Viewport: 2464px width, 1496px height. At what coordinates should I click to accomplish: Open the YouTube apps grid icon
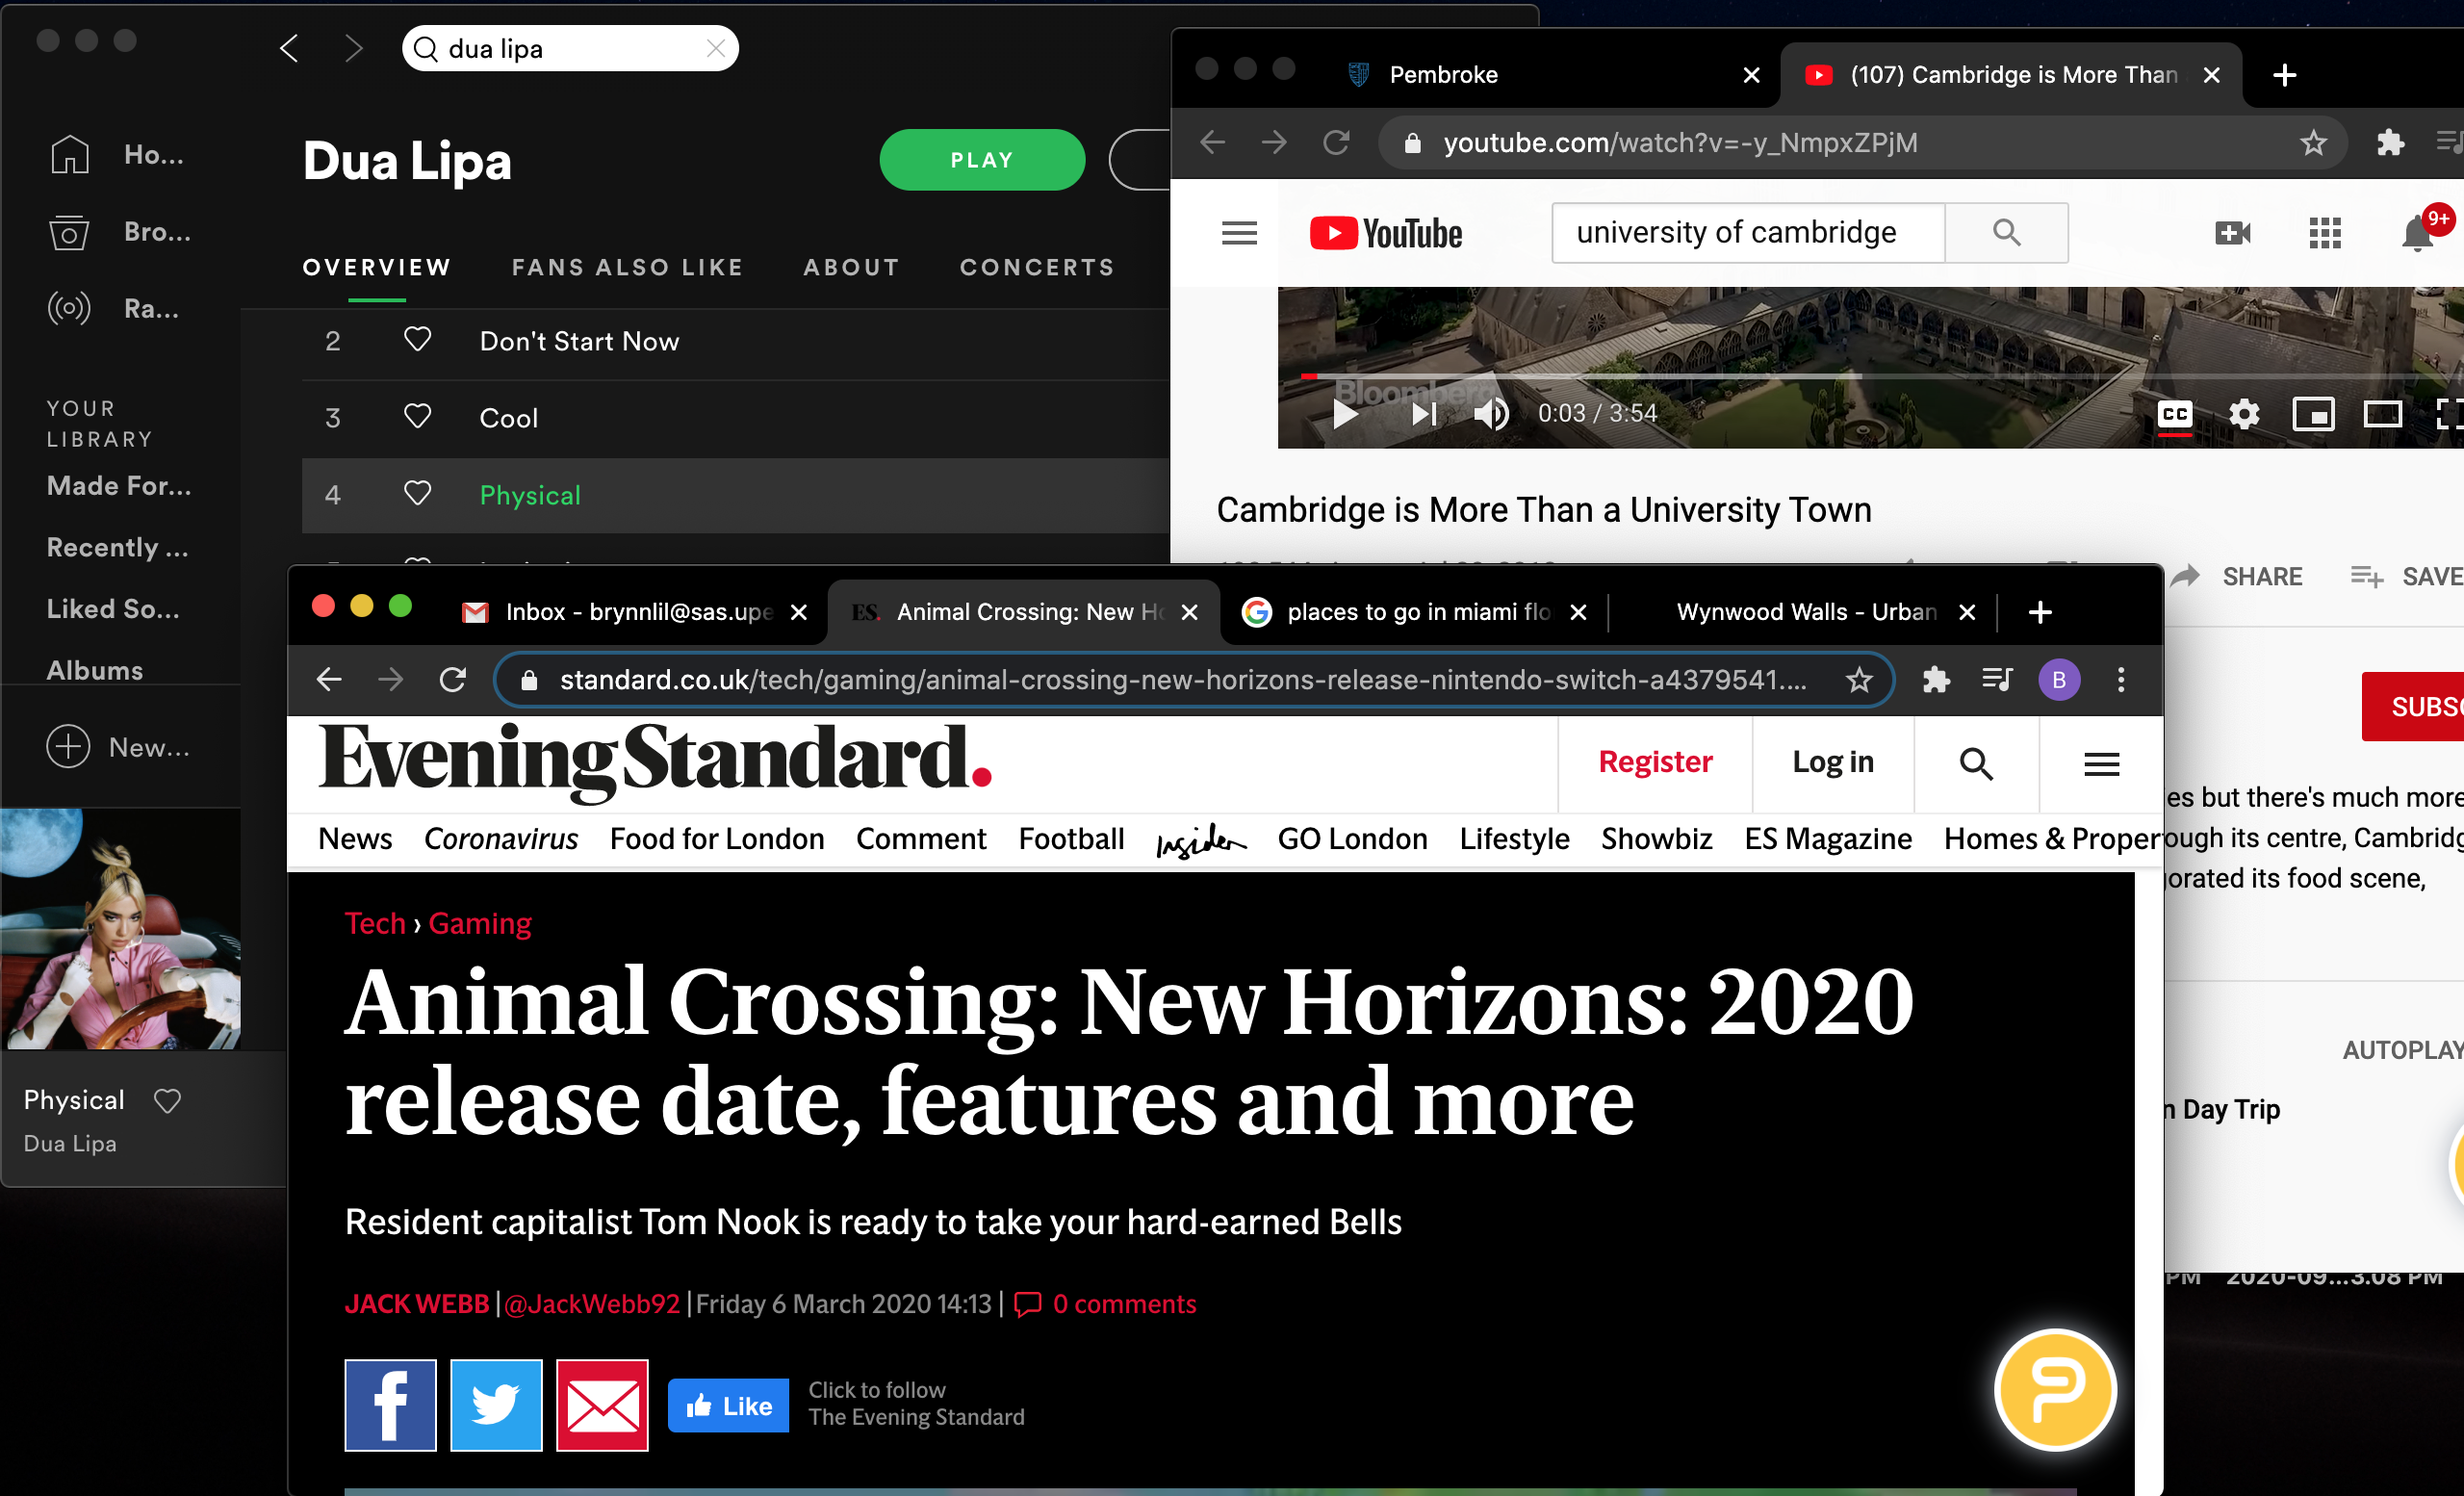(2325, 233)
